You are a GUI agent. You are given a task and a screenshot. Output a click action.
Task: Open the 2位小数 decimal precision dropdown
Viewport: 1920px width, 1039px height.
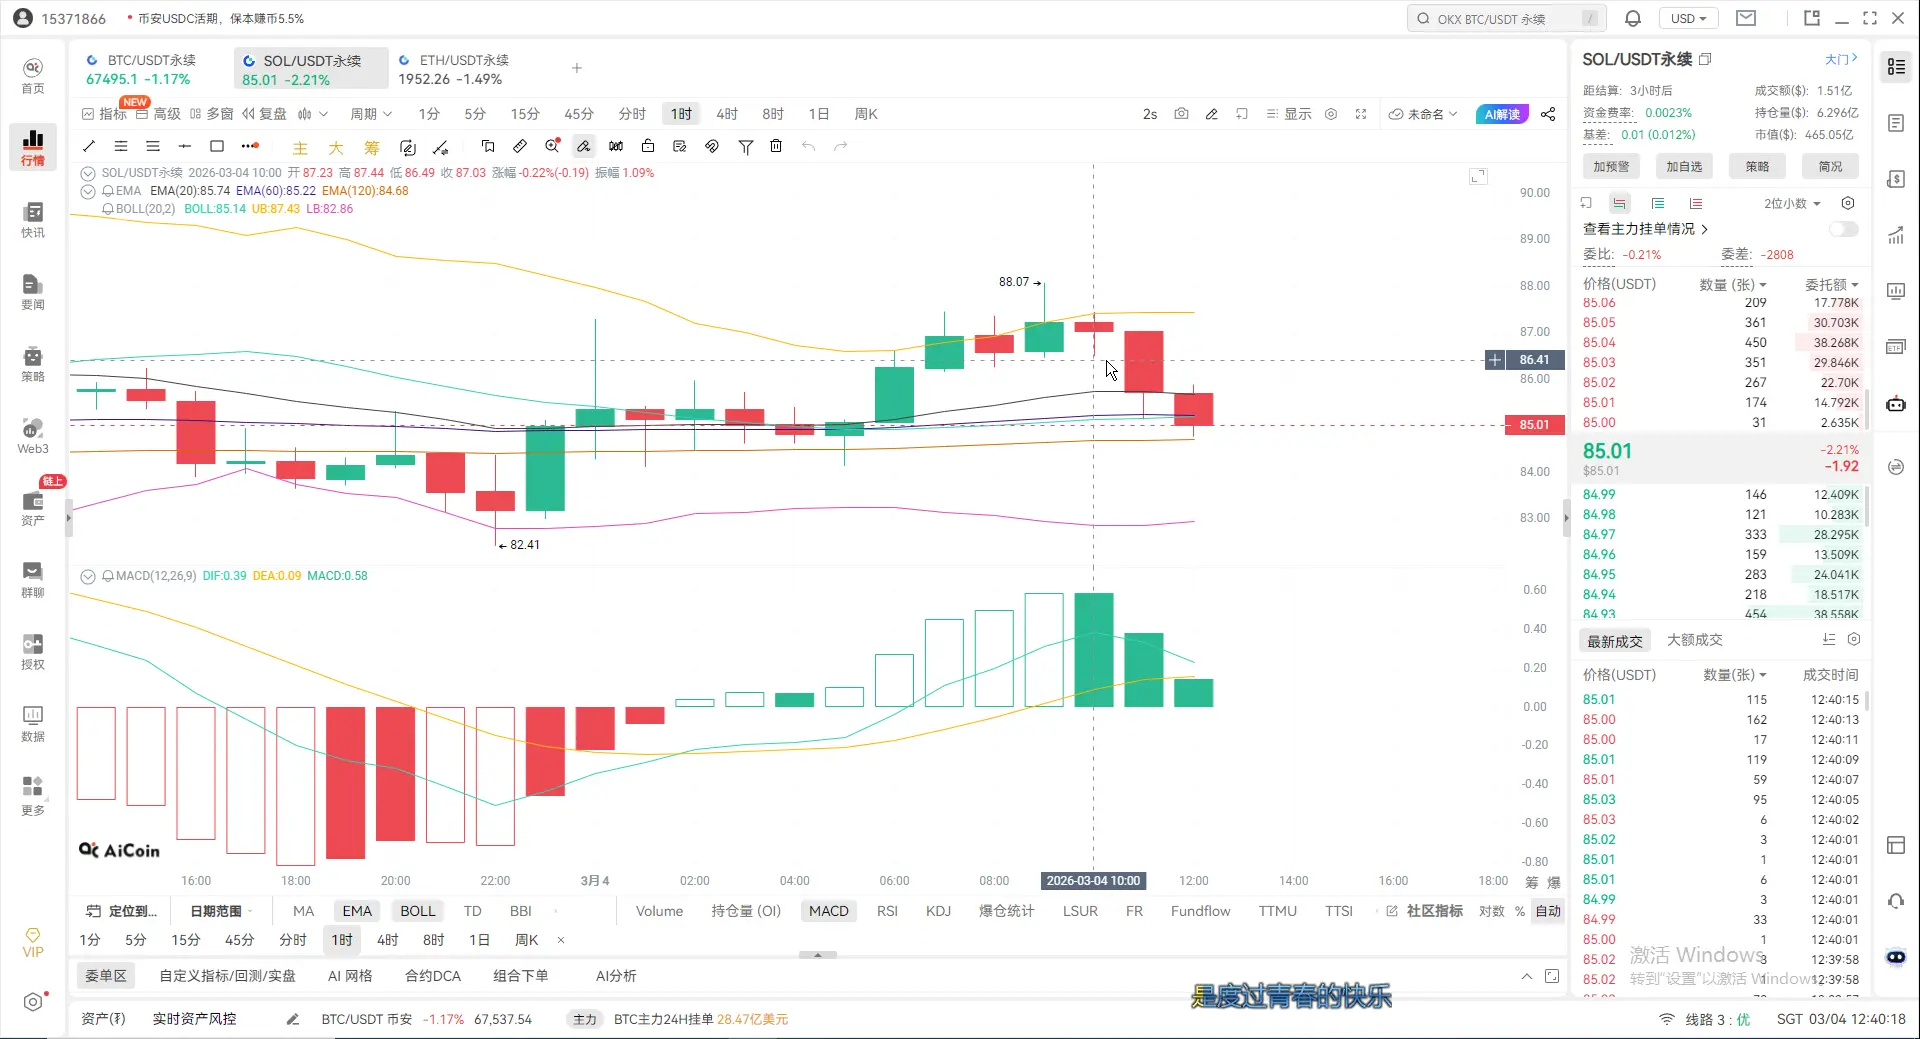click(1792, 203)
